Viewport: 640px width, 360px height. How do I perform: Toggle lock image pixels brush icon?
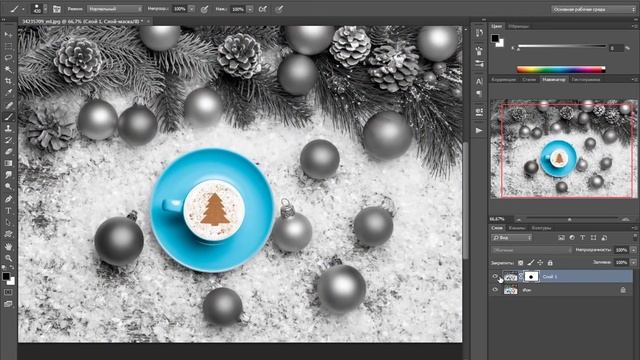(x=531, y=263)
